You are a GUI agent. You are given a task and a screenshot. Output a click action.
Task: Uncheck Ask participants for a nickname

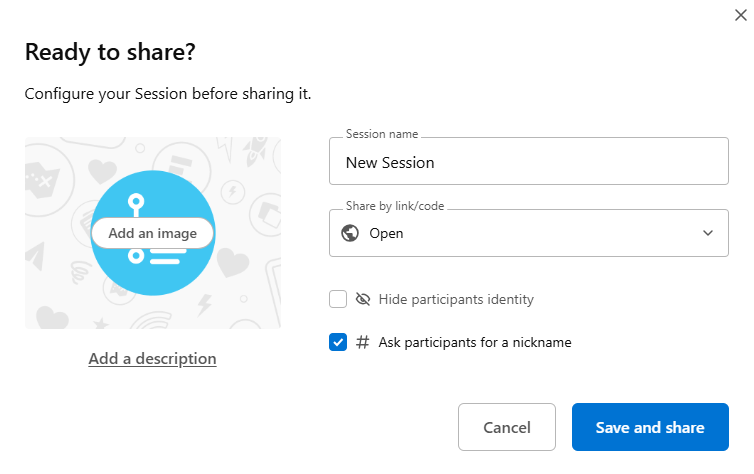[x=338, y=342]
